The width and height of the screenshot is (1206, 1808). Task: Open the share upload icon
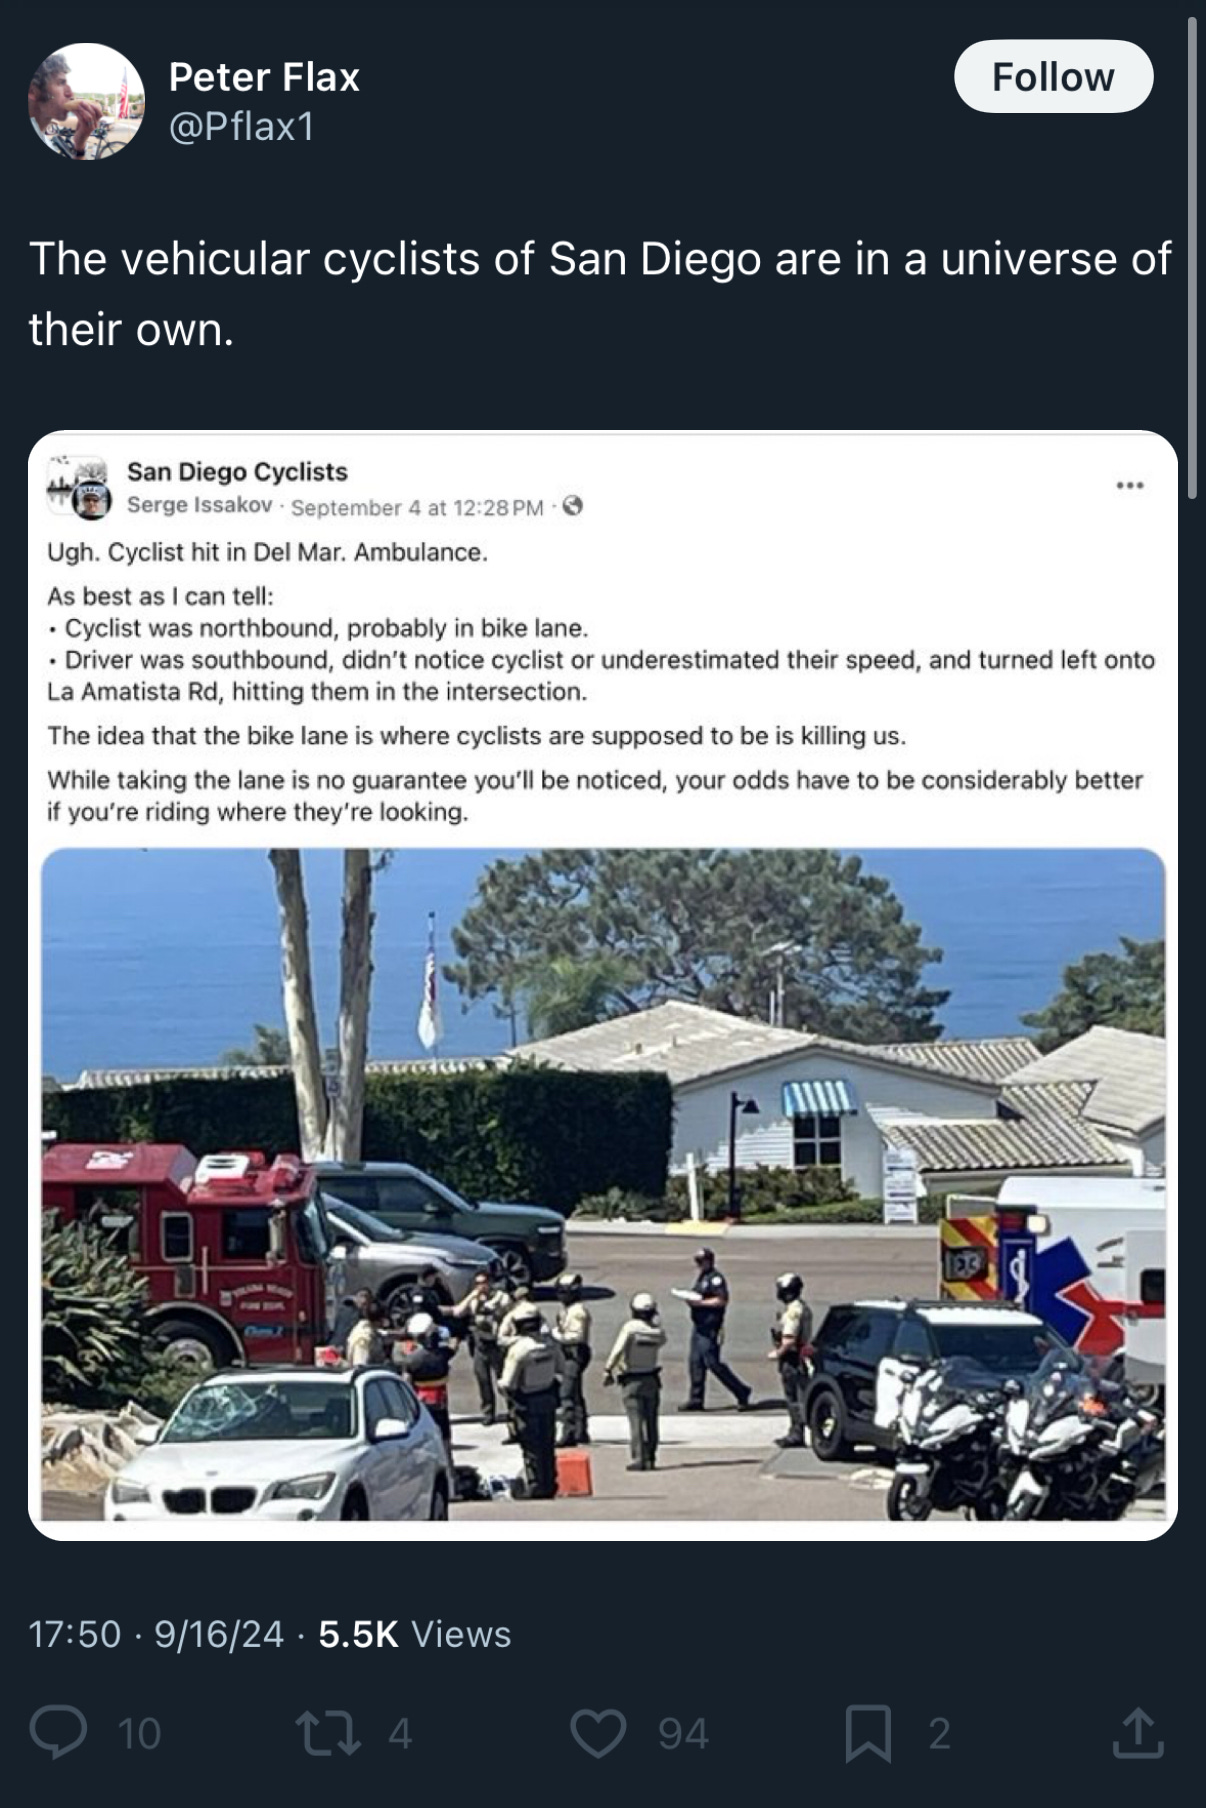click(1138, 1733)
